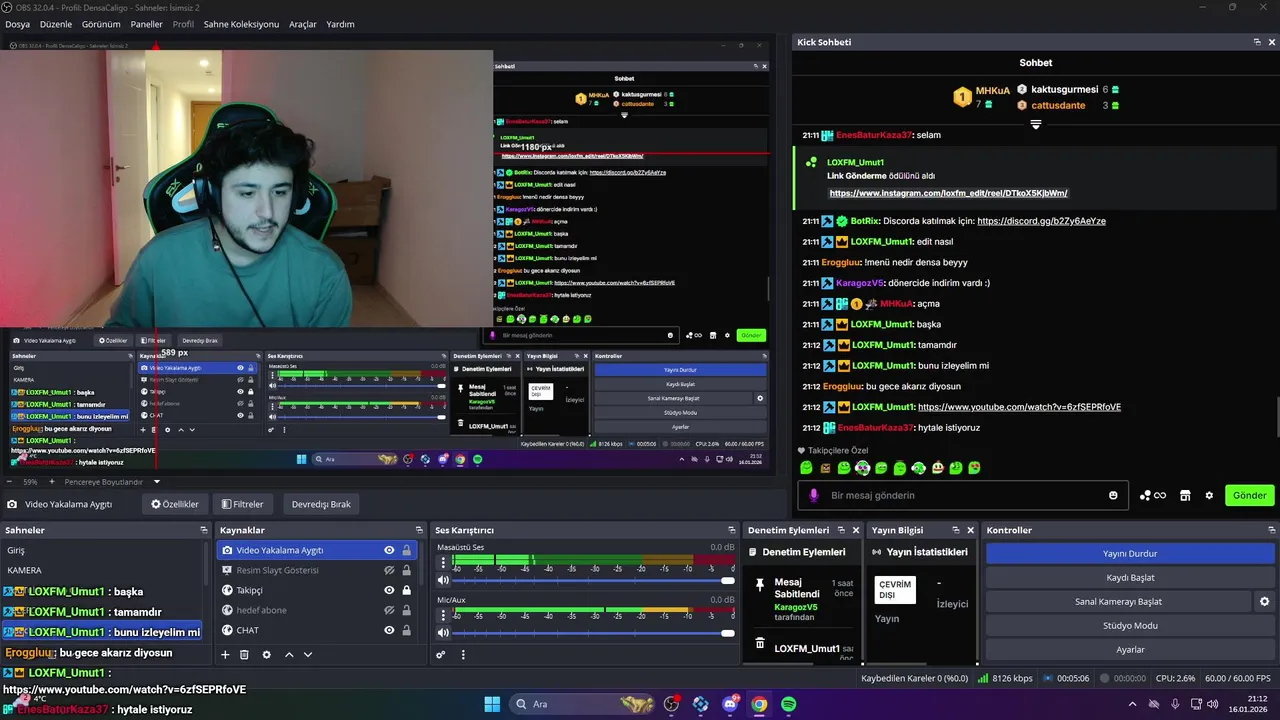Click Devredışı Bırak button
The image size is (1280, 720).
click(x=321, y=504)
